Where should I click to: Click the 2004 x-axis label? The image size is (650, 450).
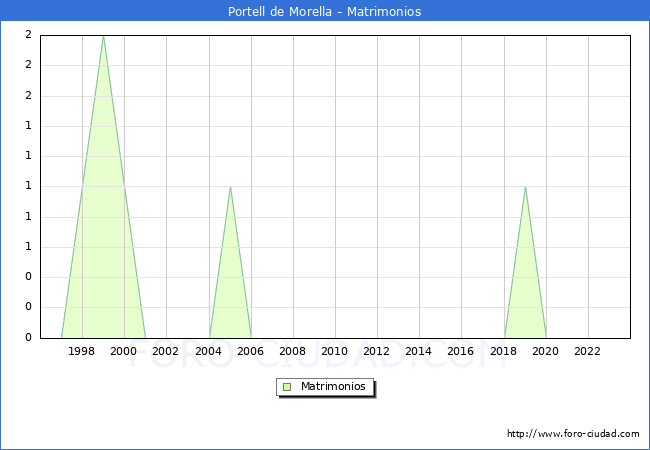click(x=209, y=351)
